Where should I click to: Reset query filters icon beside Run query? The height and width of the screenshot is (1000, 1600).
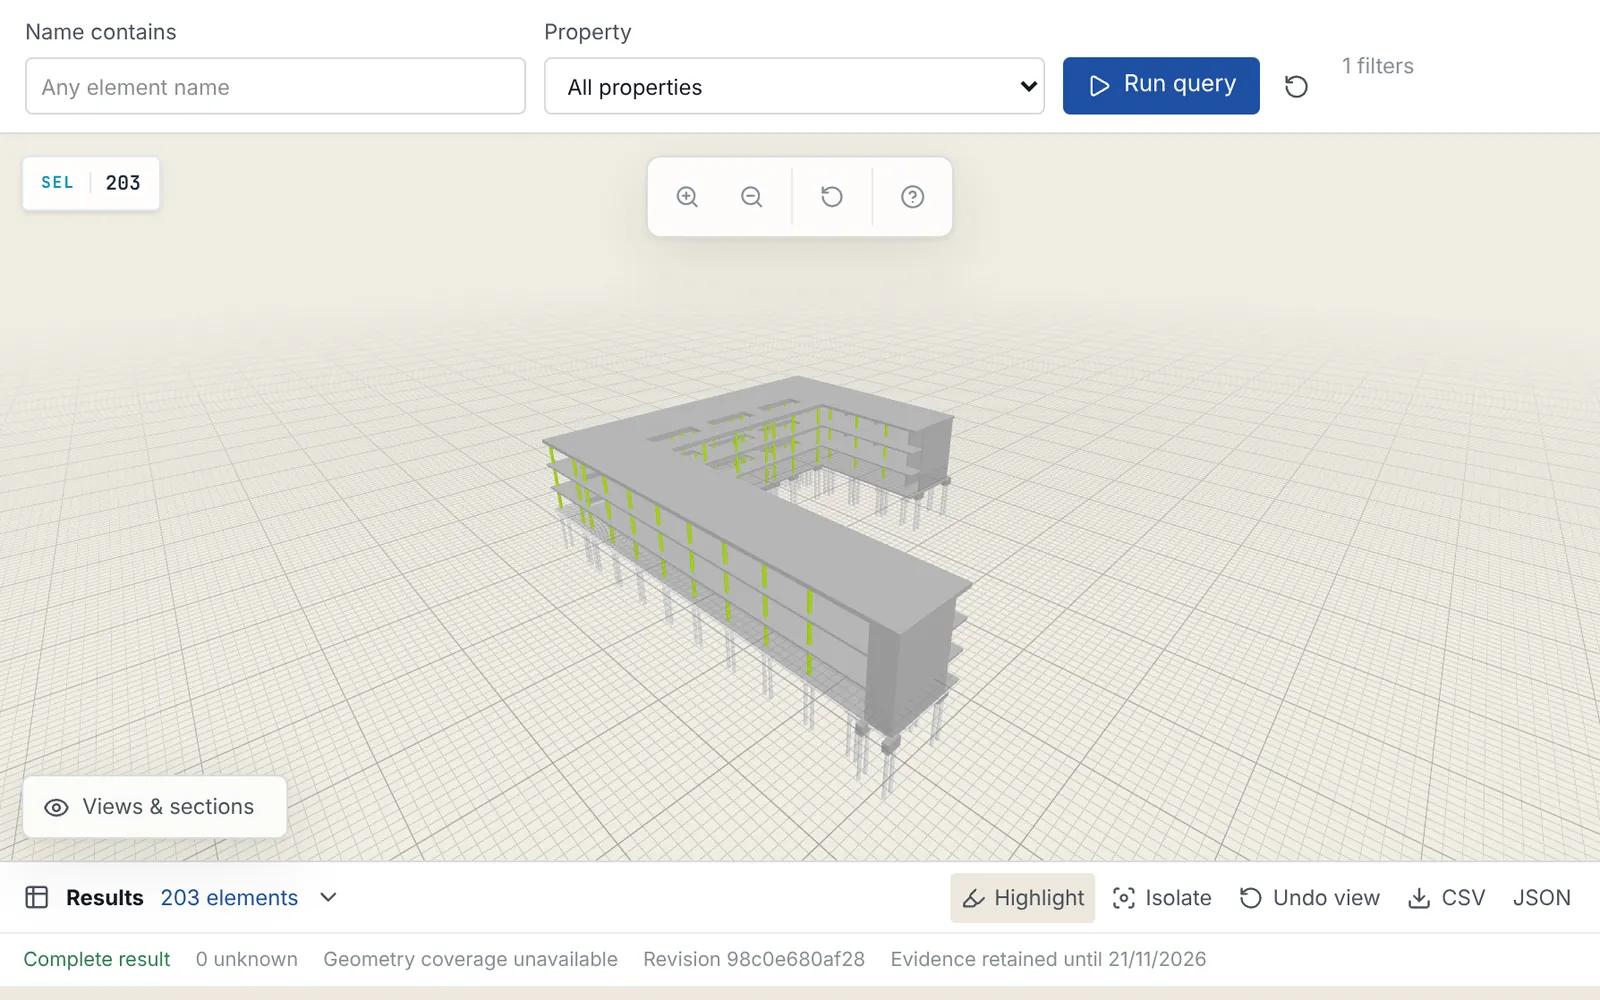1296,87
